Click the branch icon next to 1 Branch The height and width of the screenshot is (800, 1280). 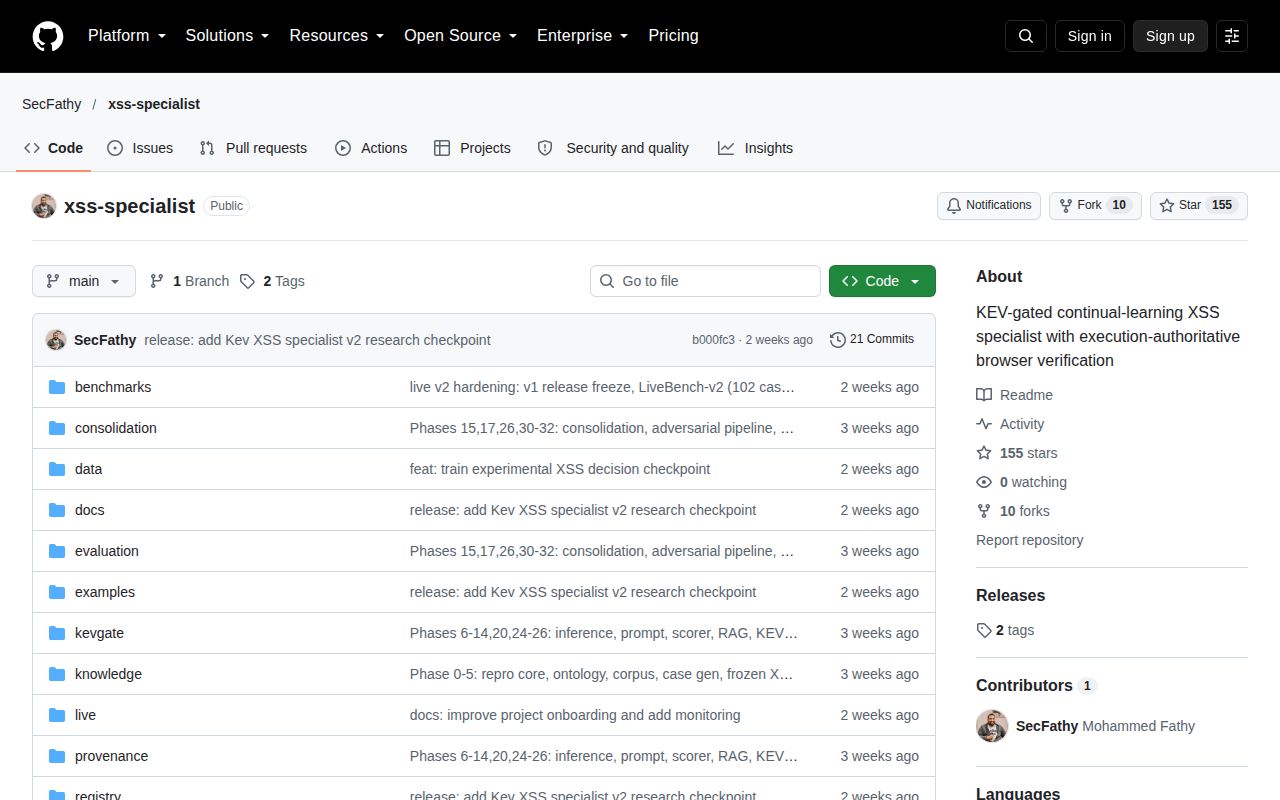pos(157,281)
